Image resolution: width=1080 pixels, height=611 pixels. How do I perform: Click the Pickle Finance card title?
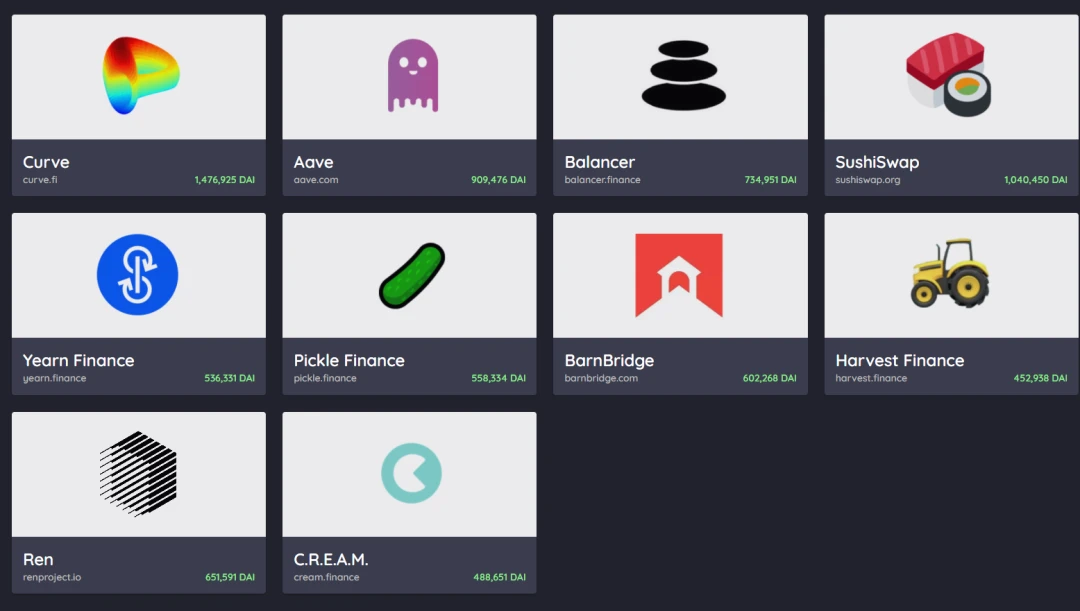coord(349,360)
